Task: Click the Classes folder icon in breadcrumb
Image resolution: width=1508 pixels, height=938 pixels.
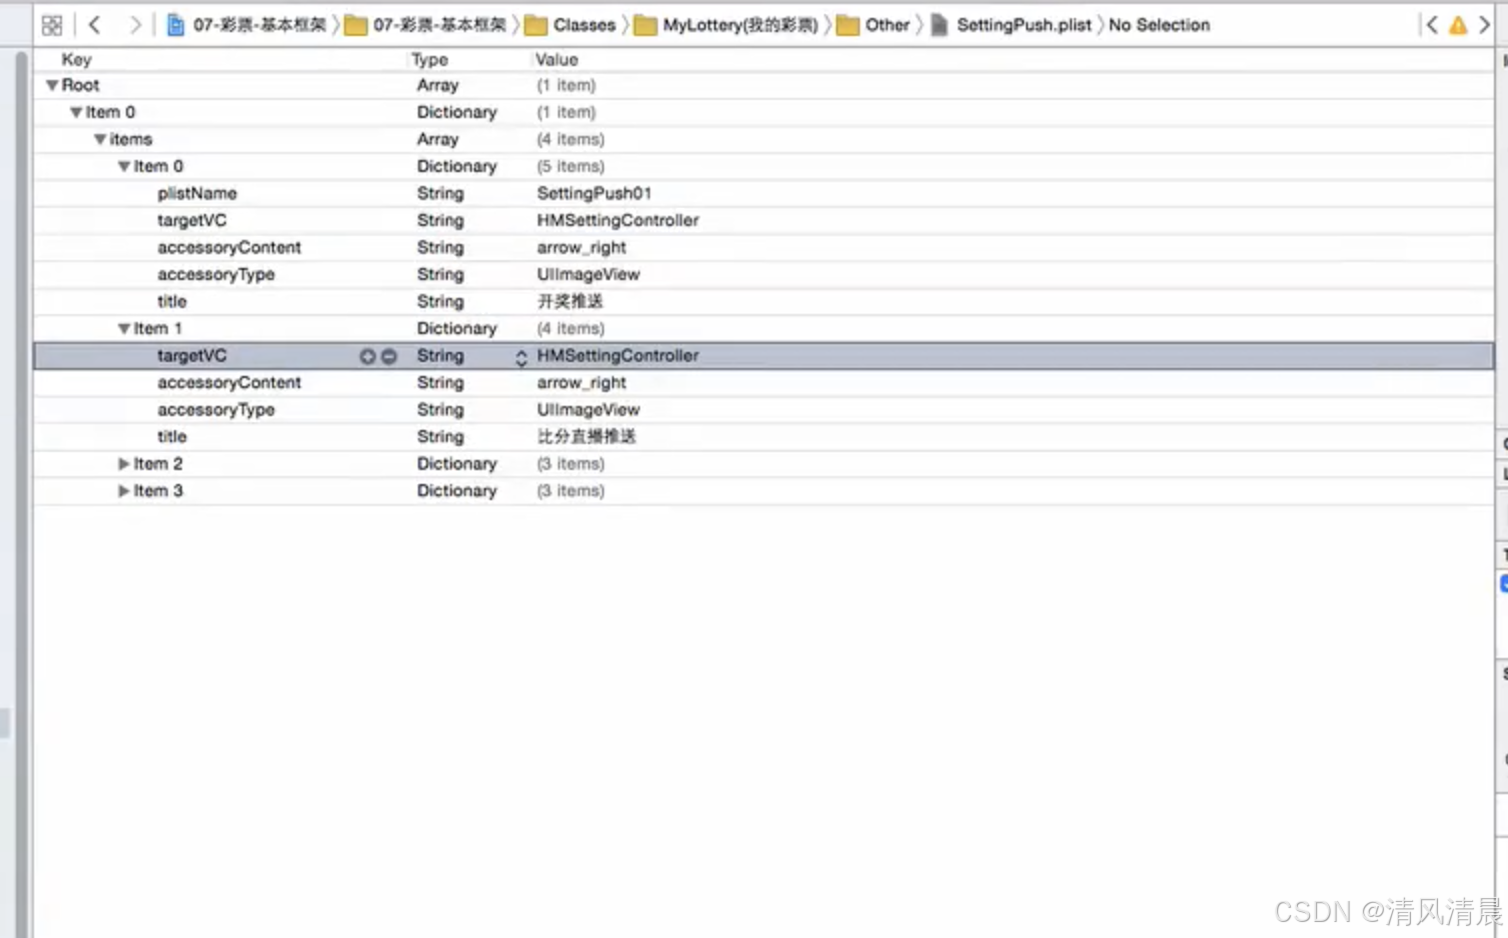Action: point(535,25)
